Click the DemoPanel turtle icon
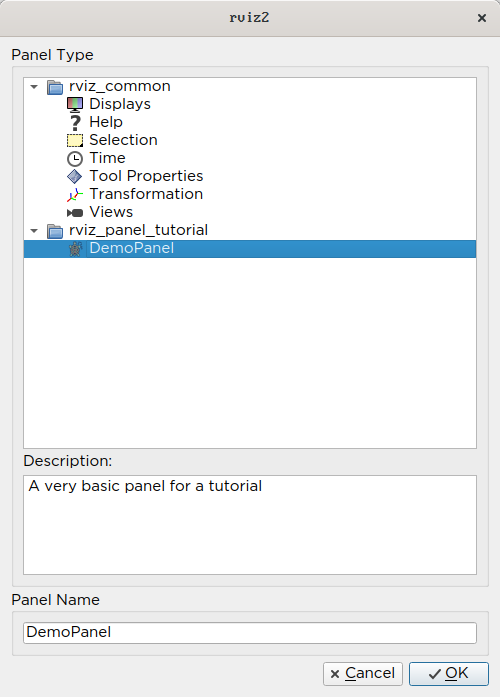This screenshot has height=697, width=500. [75, 249]
